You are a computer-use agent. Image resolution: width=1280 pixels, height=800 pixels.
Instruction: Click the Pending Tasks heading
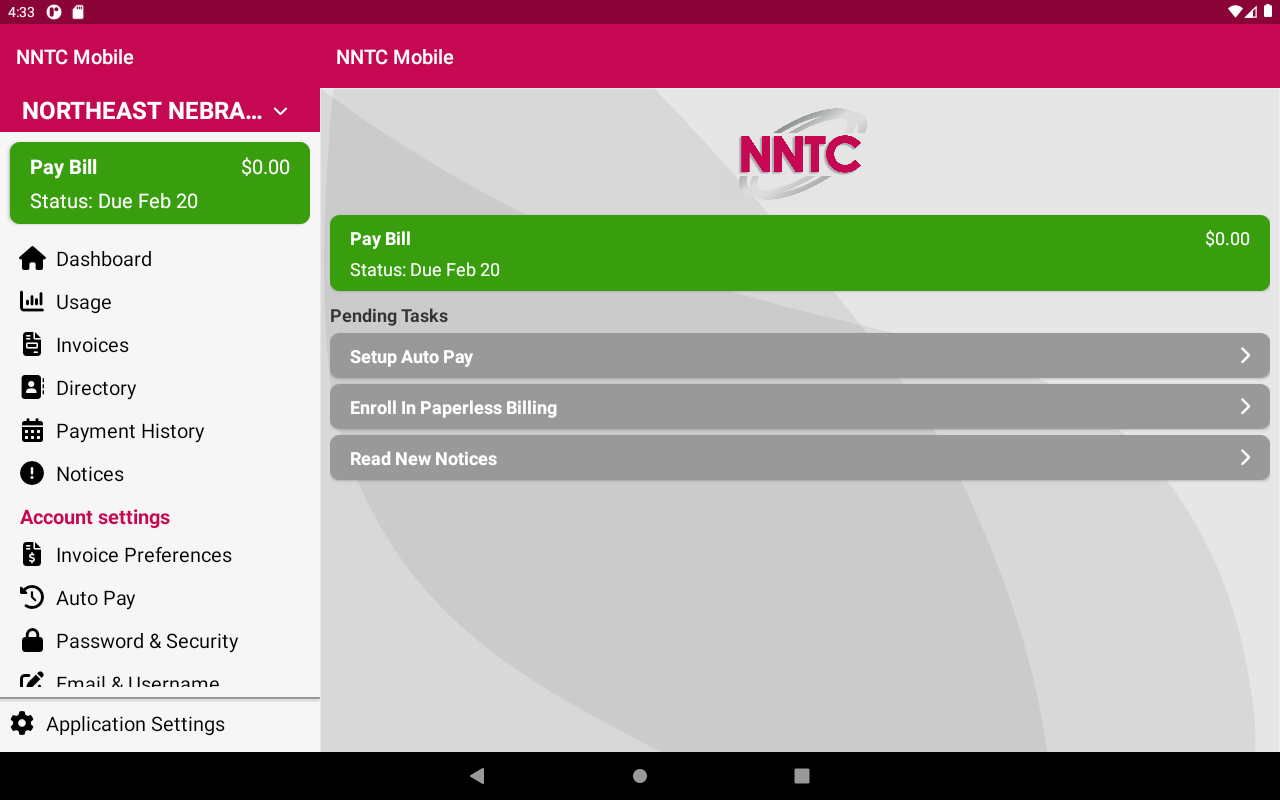(x=389, y=316)
